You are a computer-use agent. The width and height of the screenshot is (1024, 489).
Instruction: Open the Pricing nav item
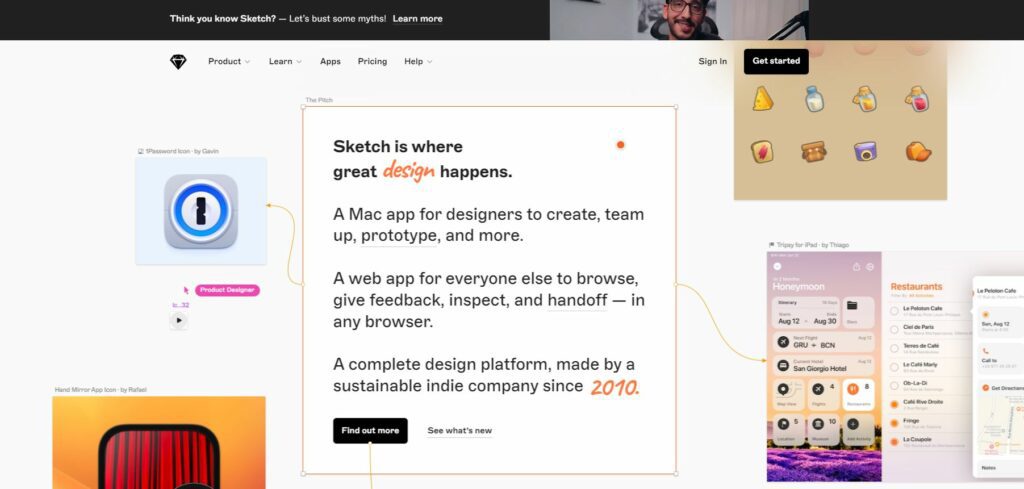[372, 61]
